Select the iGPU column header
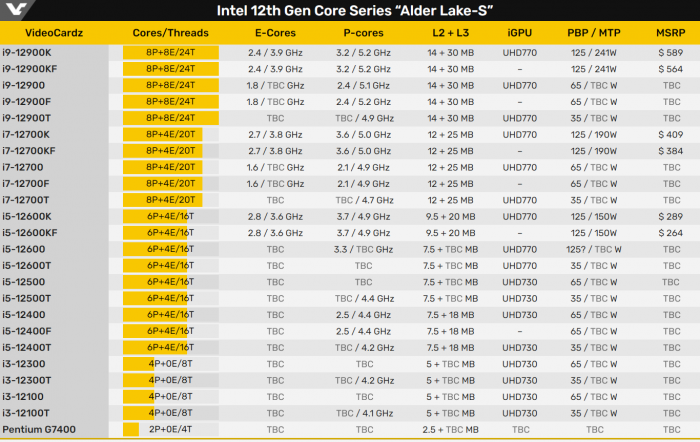The width and height of the screenshot is (700, 442). [519, 34]
